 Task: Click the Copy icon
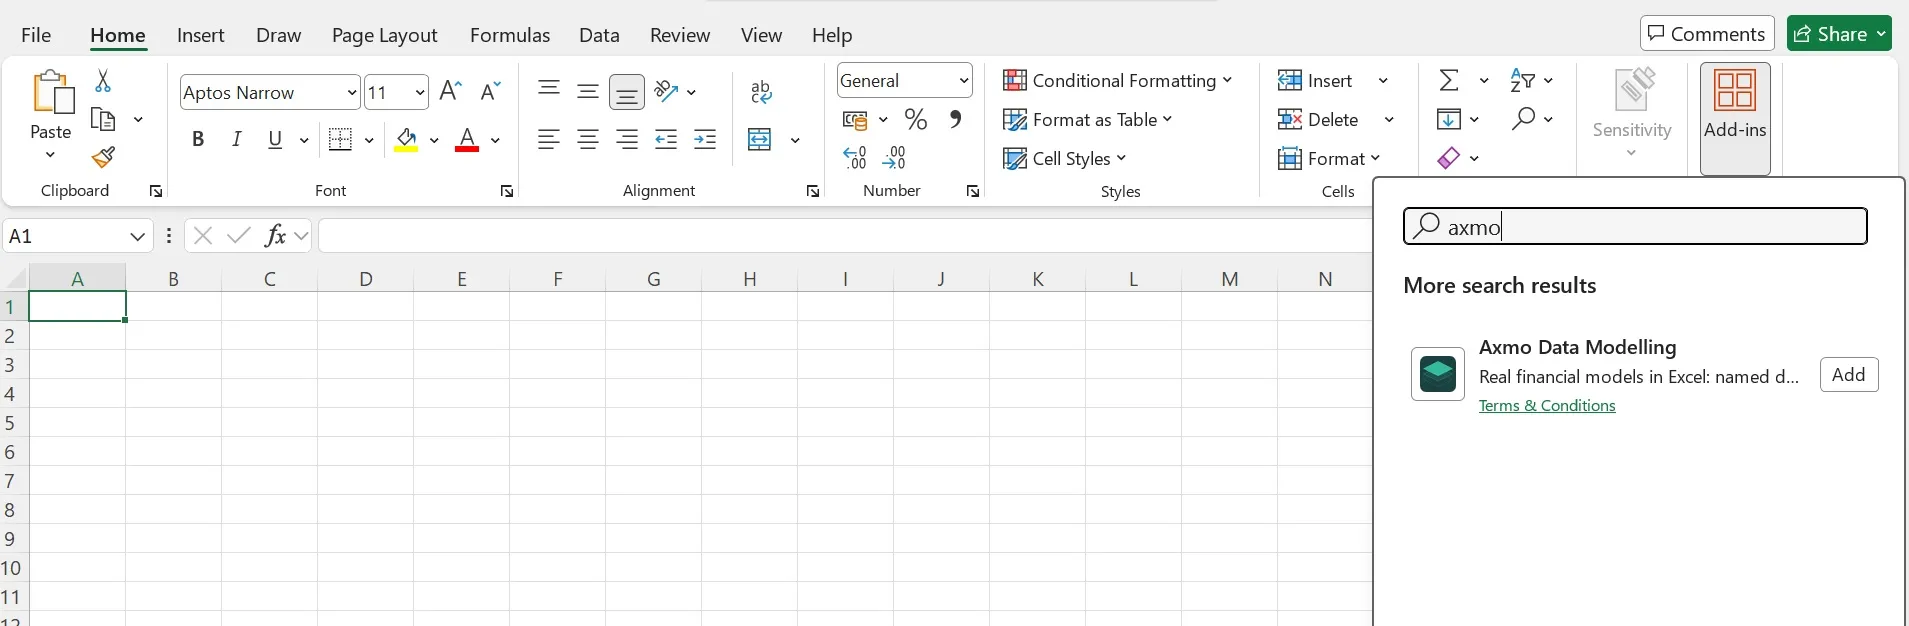[103, 120]
